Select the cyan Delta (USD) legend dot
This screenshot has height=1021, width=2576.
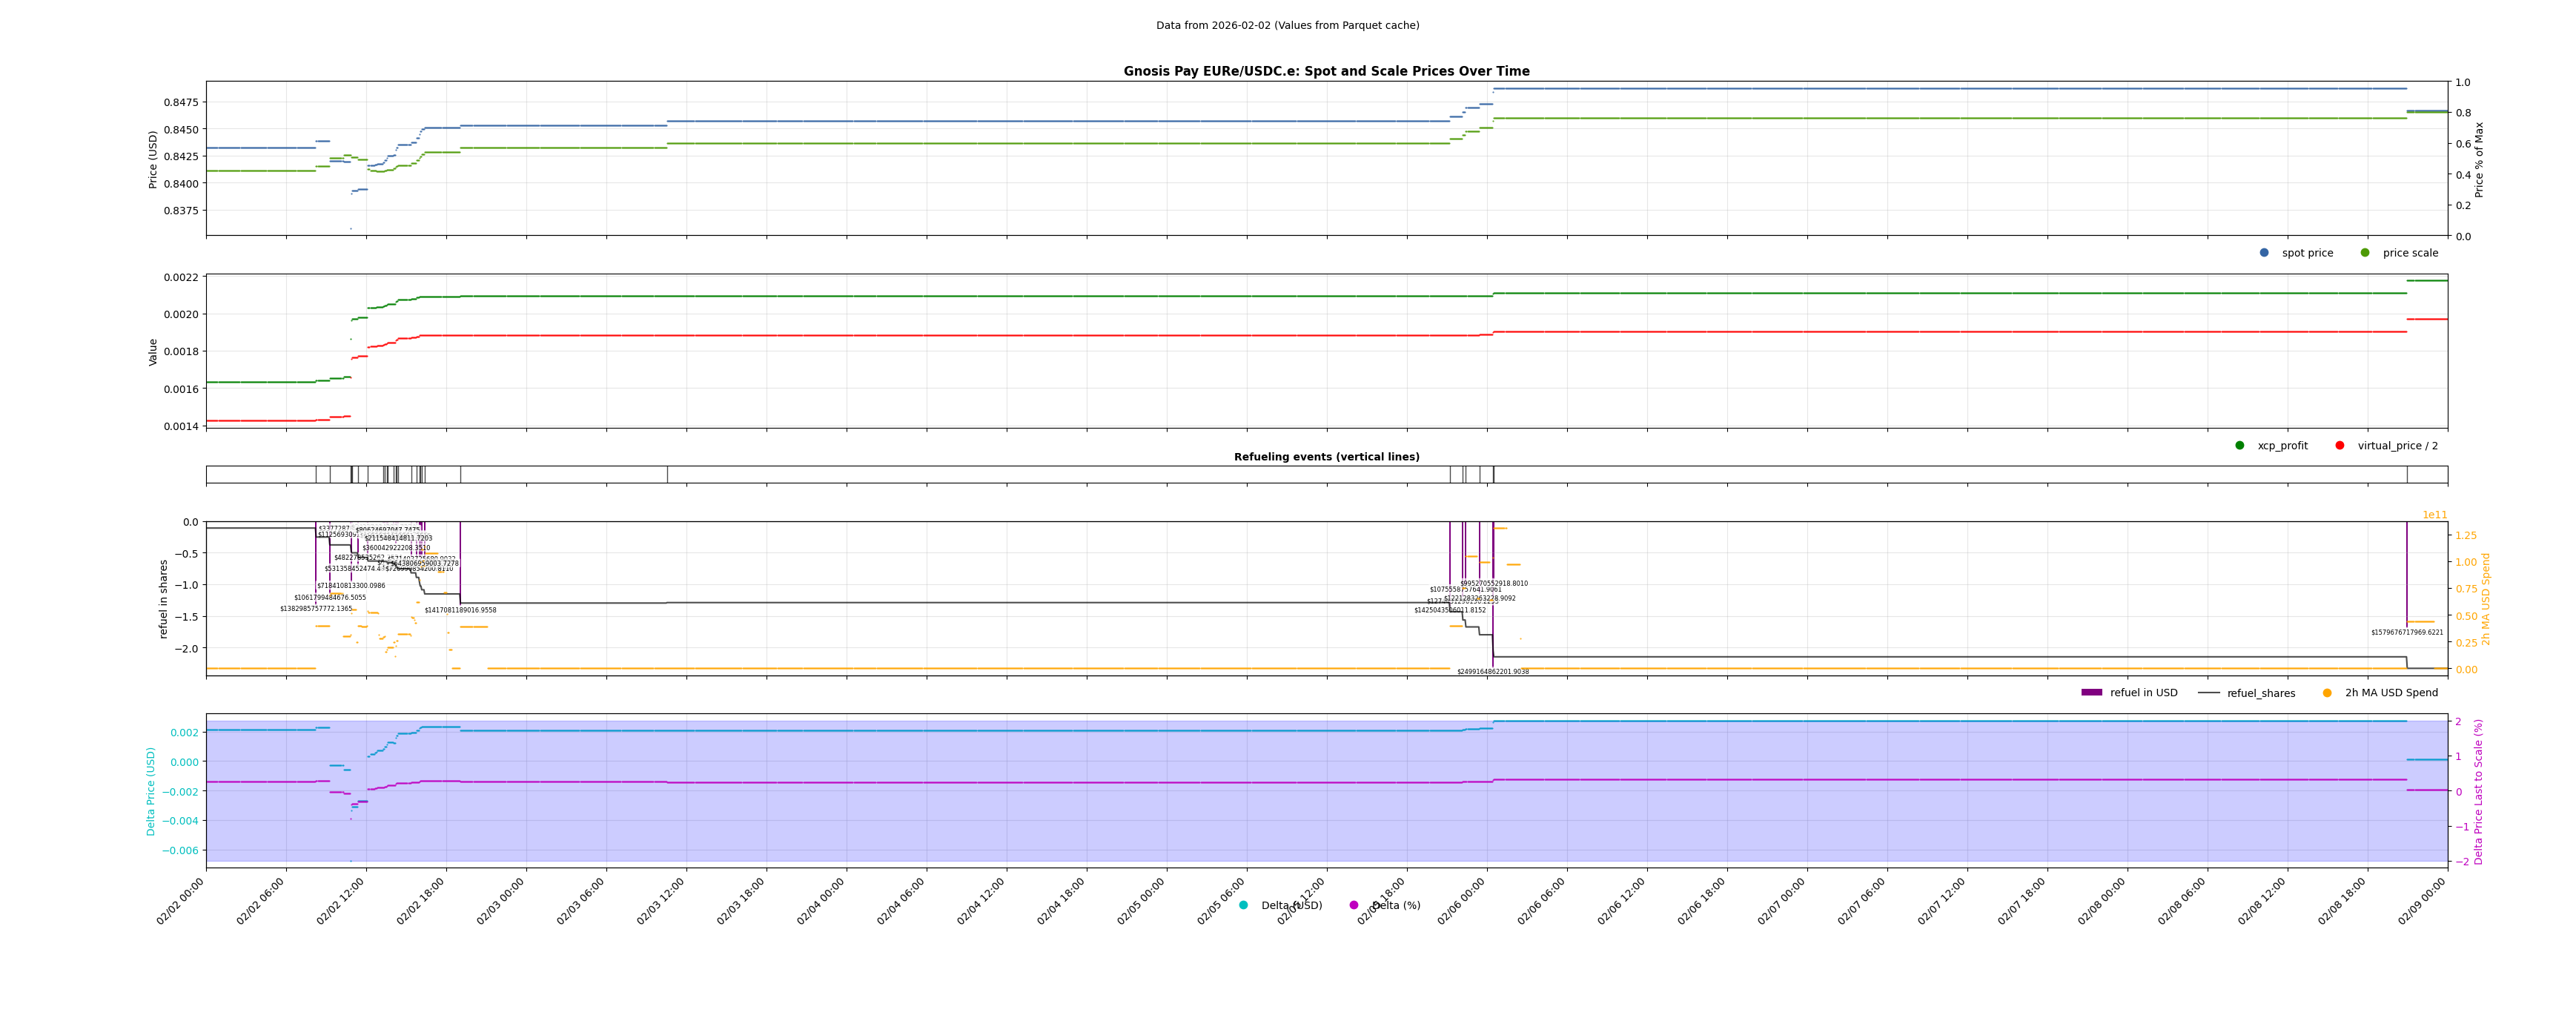1244,906
